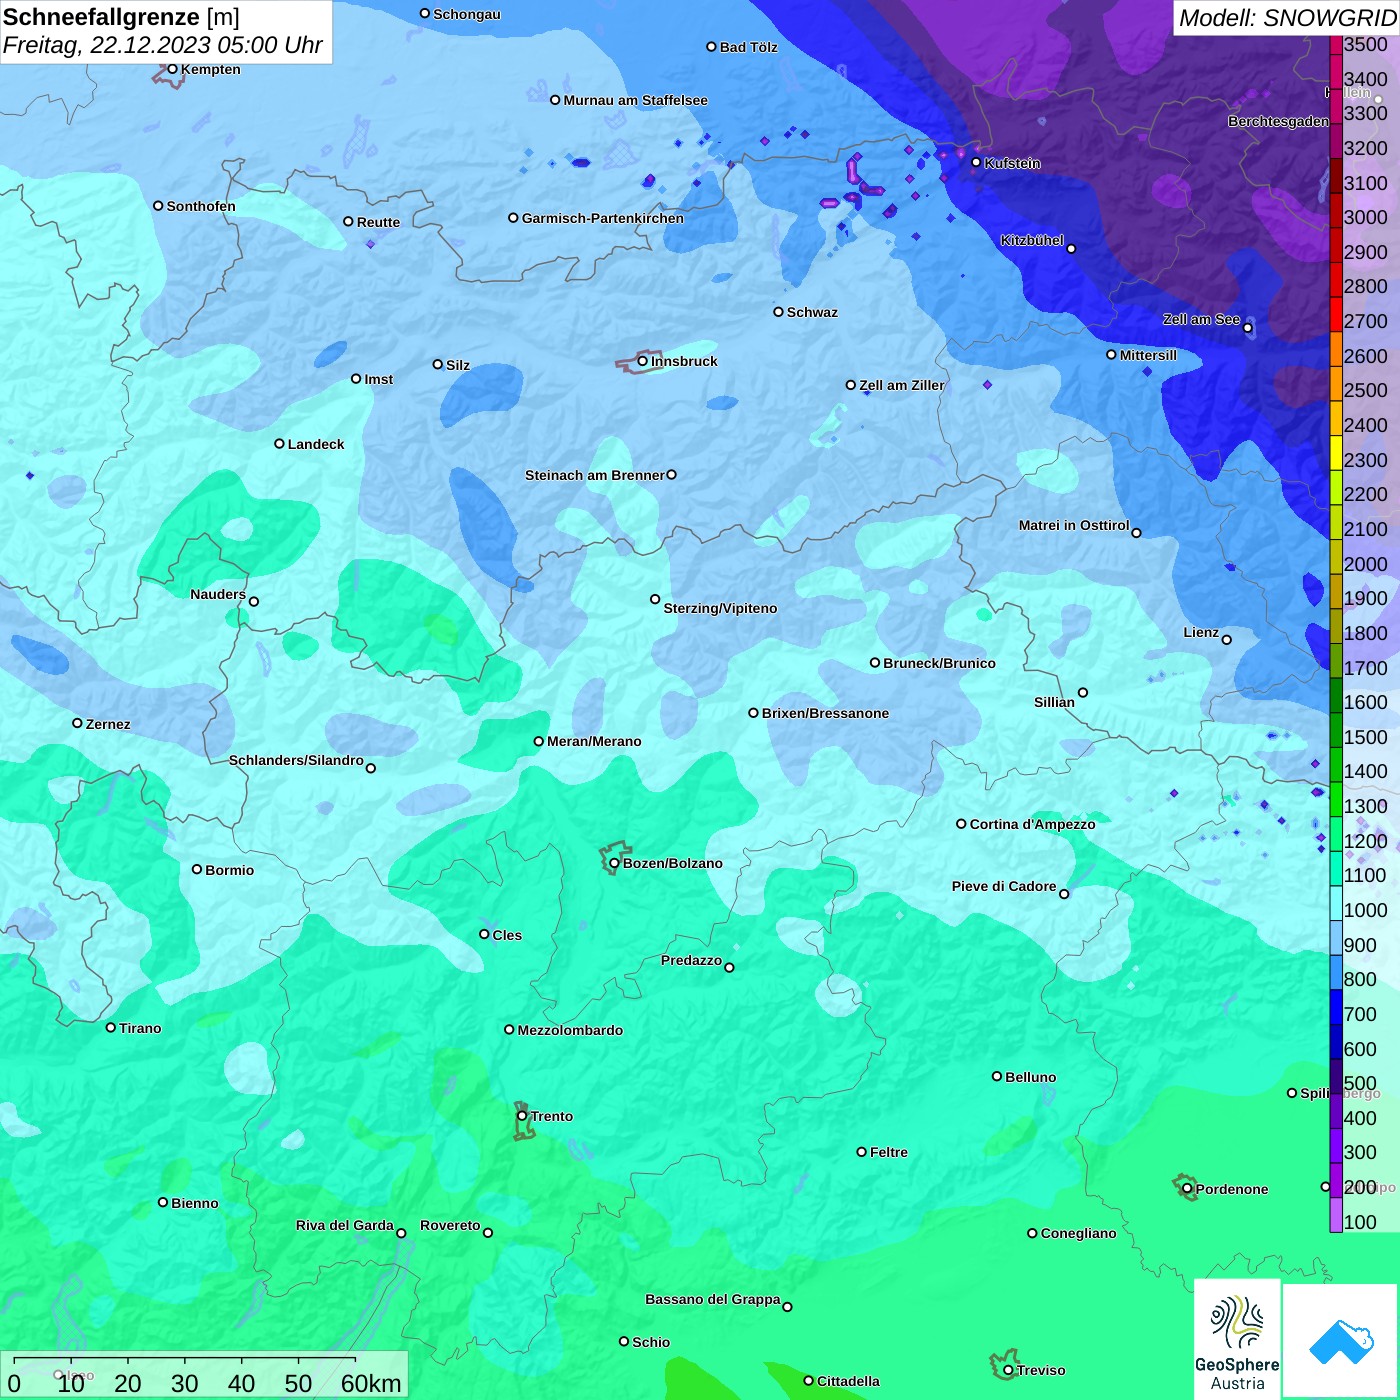This screenshot has height=1400, width=1400.
Task: Click the Reutte location dot
Action: click(x=348, y=222)
